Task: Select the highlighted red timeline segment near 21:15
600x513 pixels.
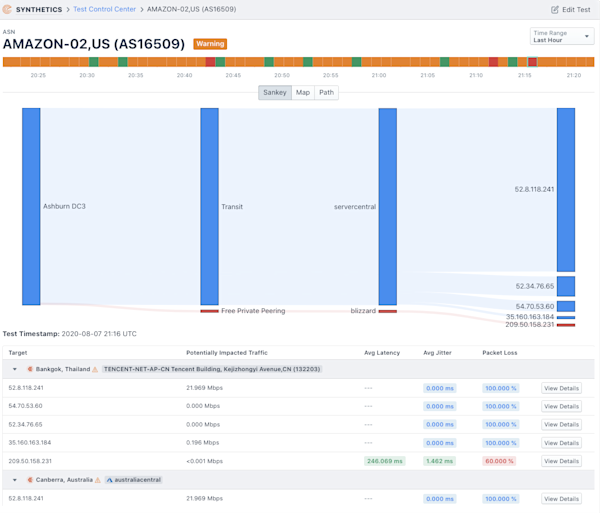Action: tap(532, 62)
